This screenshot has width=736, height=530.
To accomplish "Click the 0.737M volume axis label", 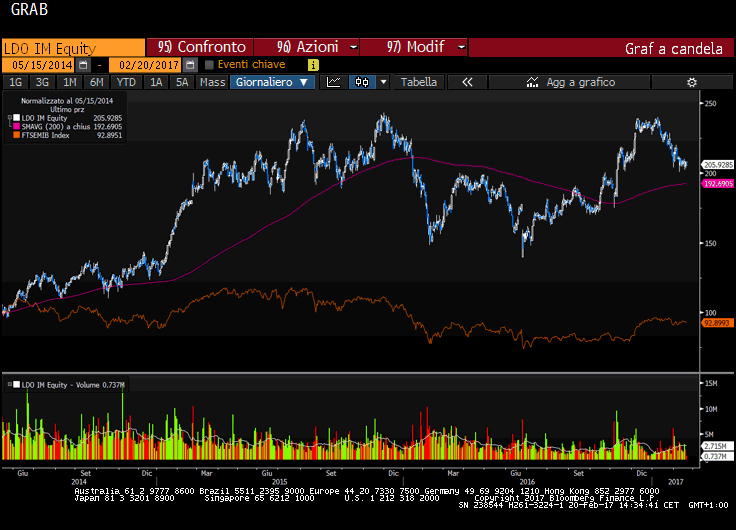I will [716, 456].
